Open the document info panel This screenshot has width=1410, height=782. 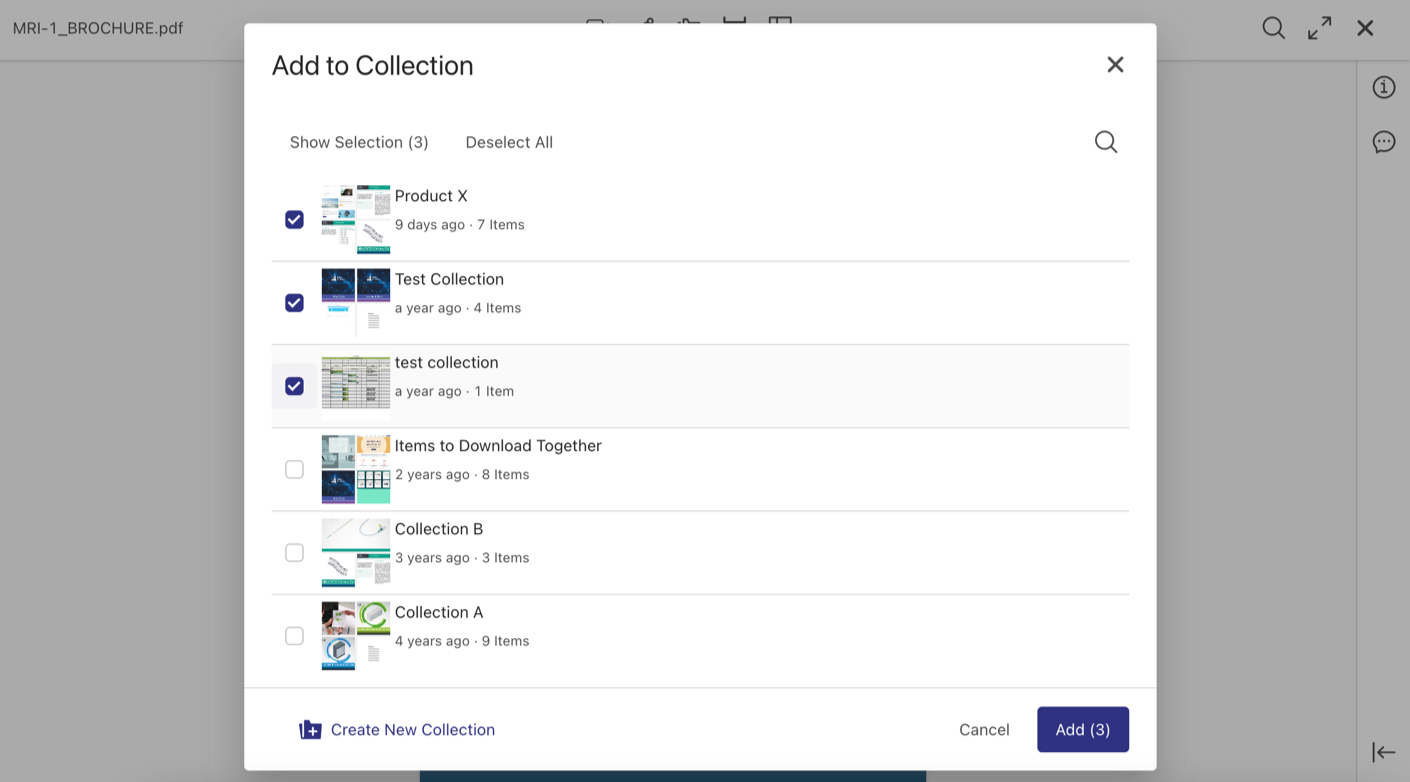pos(1383,87)
